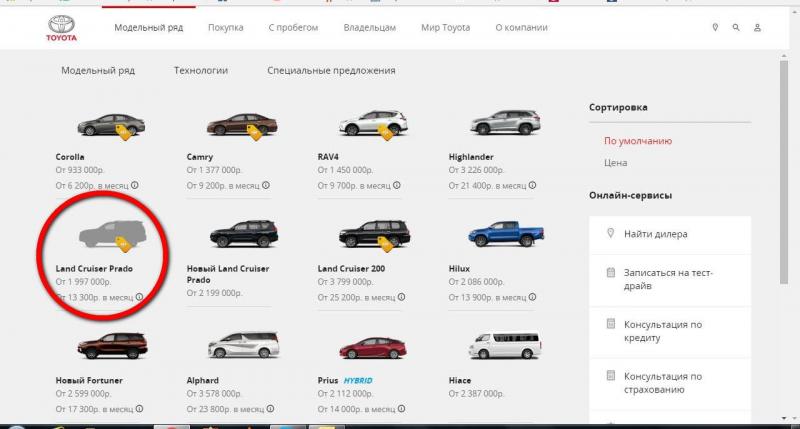Screen dimensions: 800x429
Task: Open the О компании menu
Action: (521, 28)
